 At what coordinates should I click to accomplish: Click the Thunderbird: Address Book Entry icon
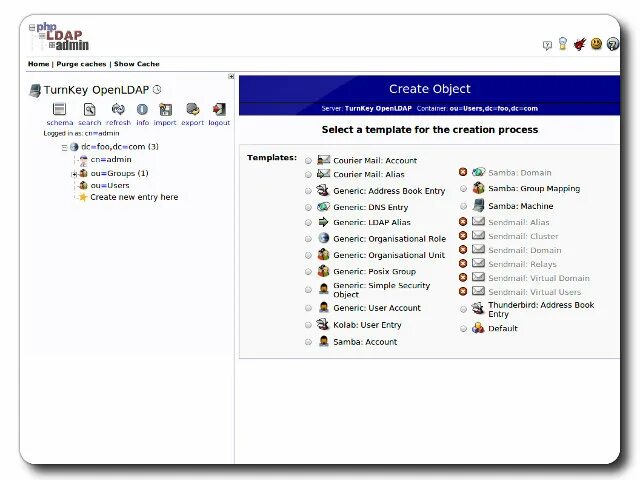(x=478, y=308)
